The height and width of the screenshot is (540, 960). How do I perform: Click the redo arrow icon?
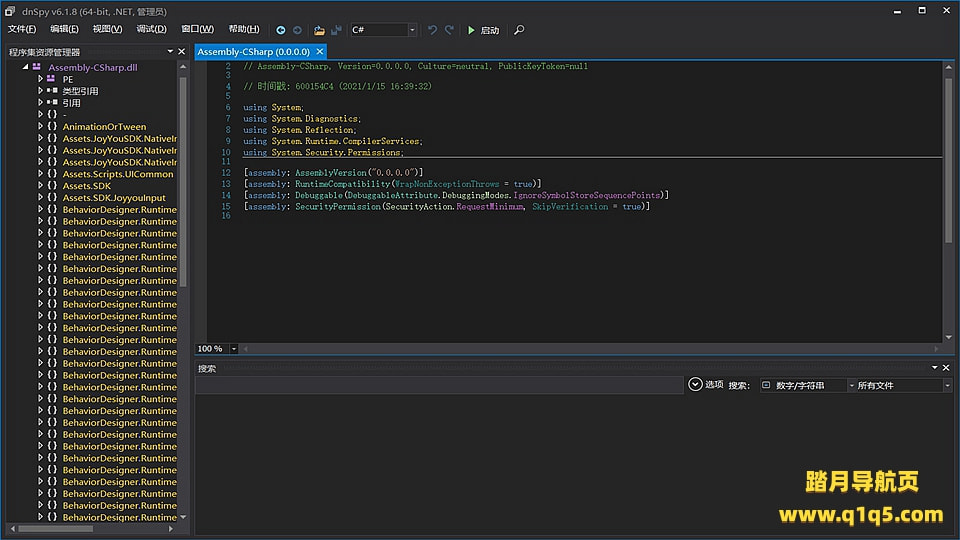pos(449,30)
